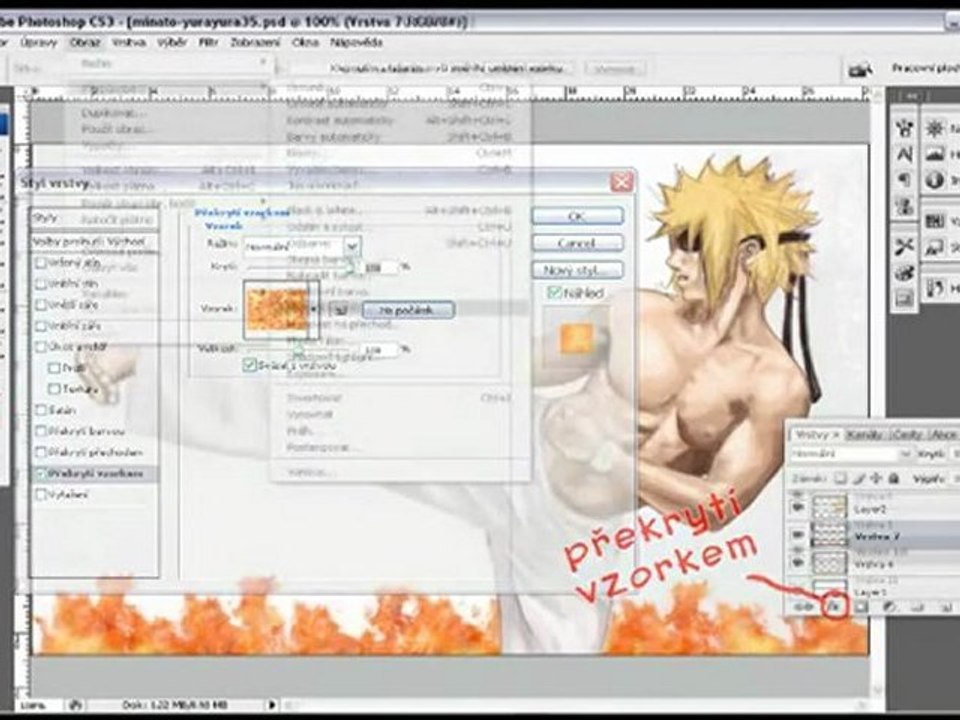Click the Měřítko percent input field

point(379,349)
